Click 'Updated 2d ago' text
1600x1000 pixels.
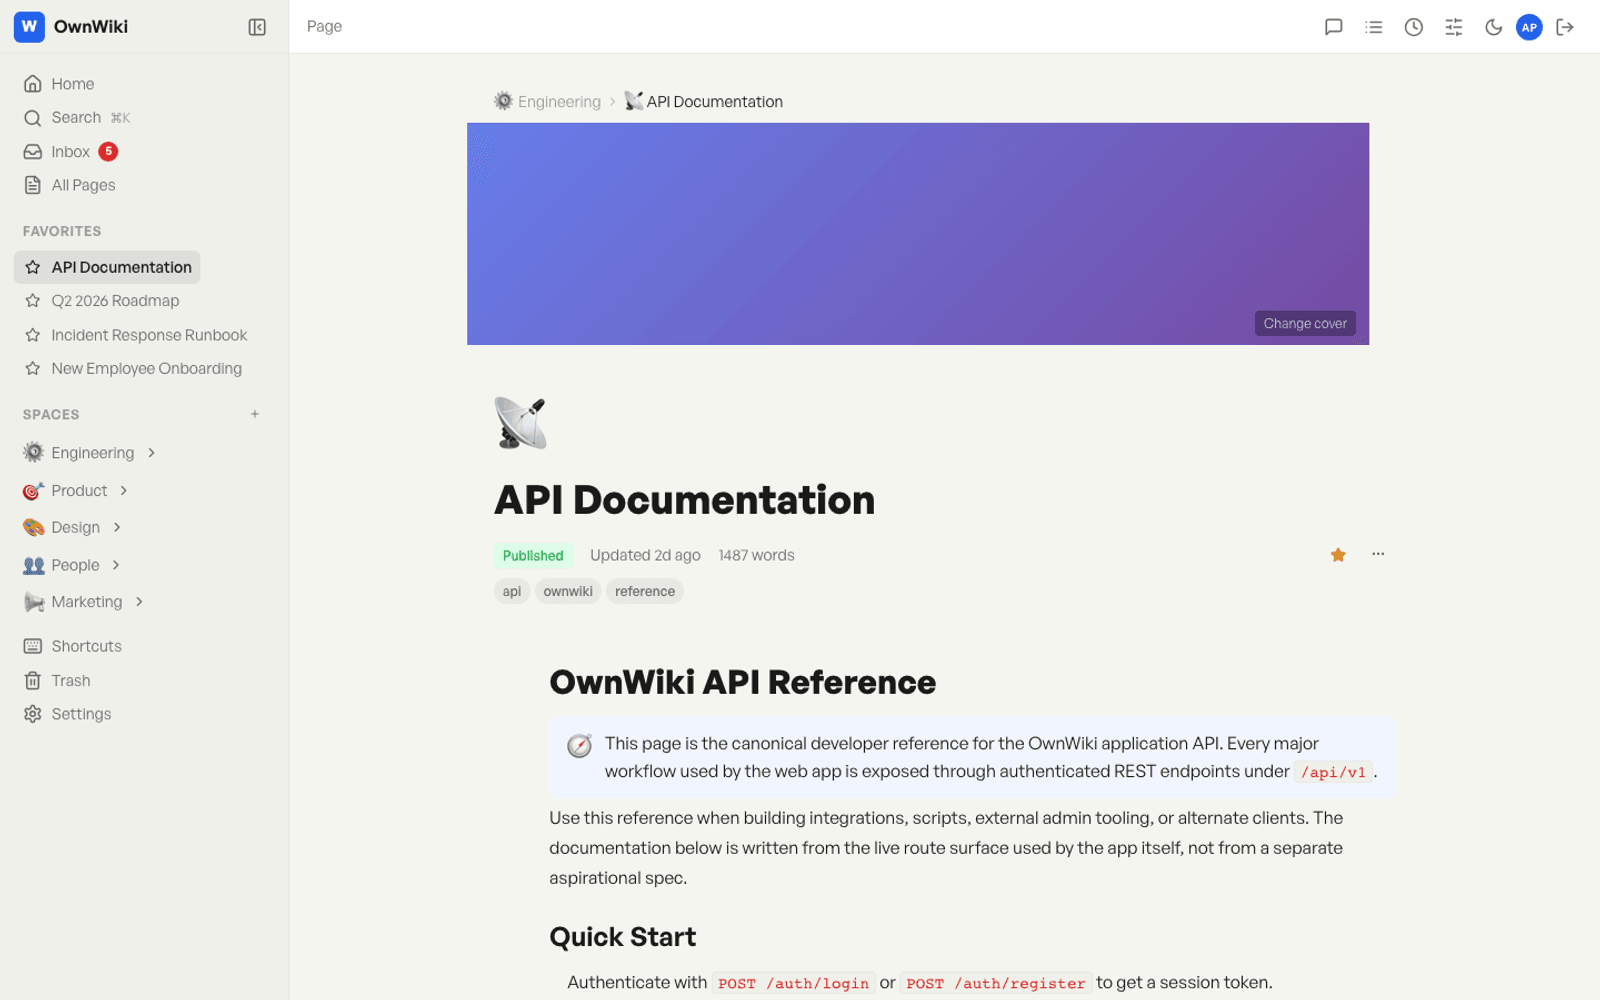click(645, 556)
